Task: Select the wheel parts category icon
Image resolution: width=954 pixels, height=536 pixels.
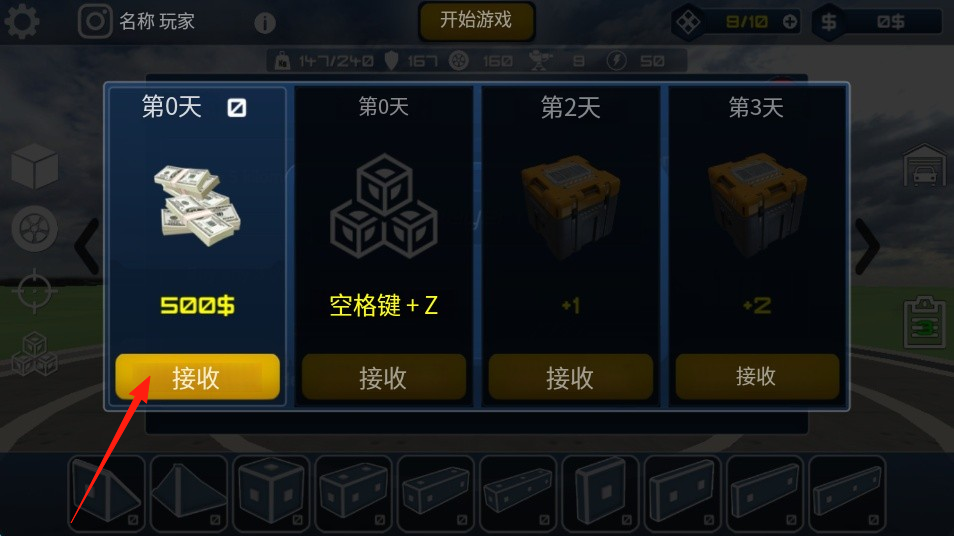Action: point(35,229)
